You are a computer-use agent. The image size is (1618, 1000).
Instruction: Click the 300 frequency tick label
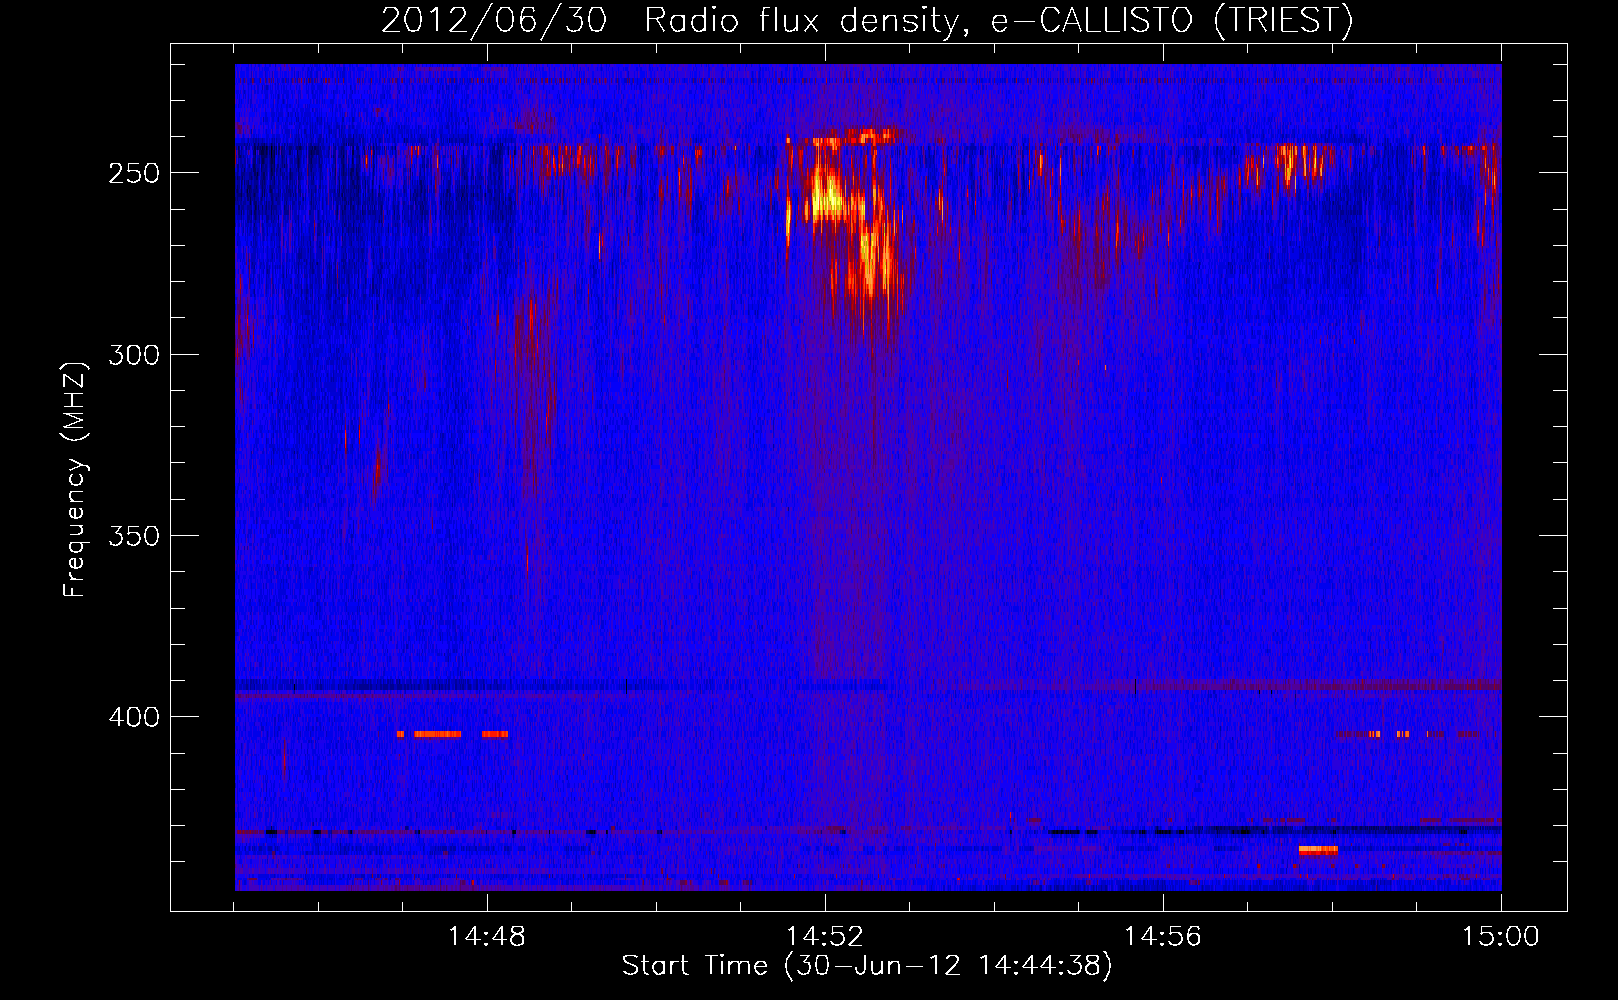coord(134,355)
